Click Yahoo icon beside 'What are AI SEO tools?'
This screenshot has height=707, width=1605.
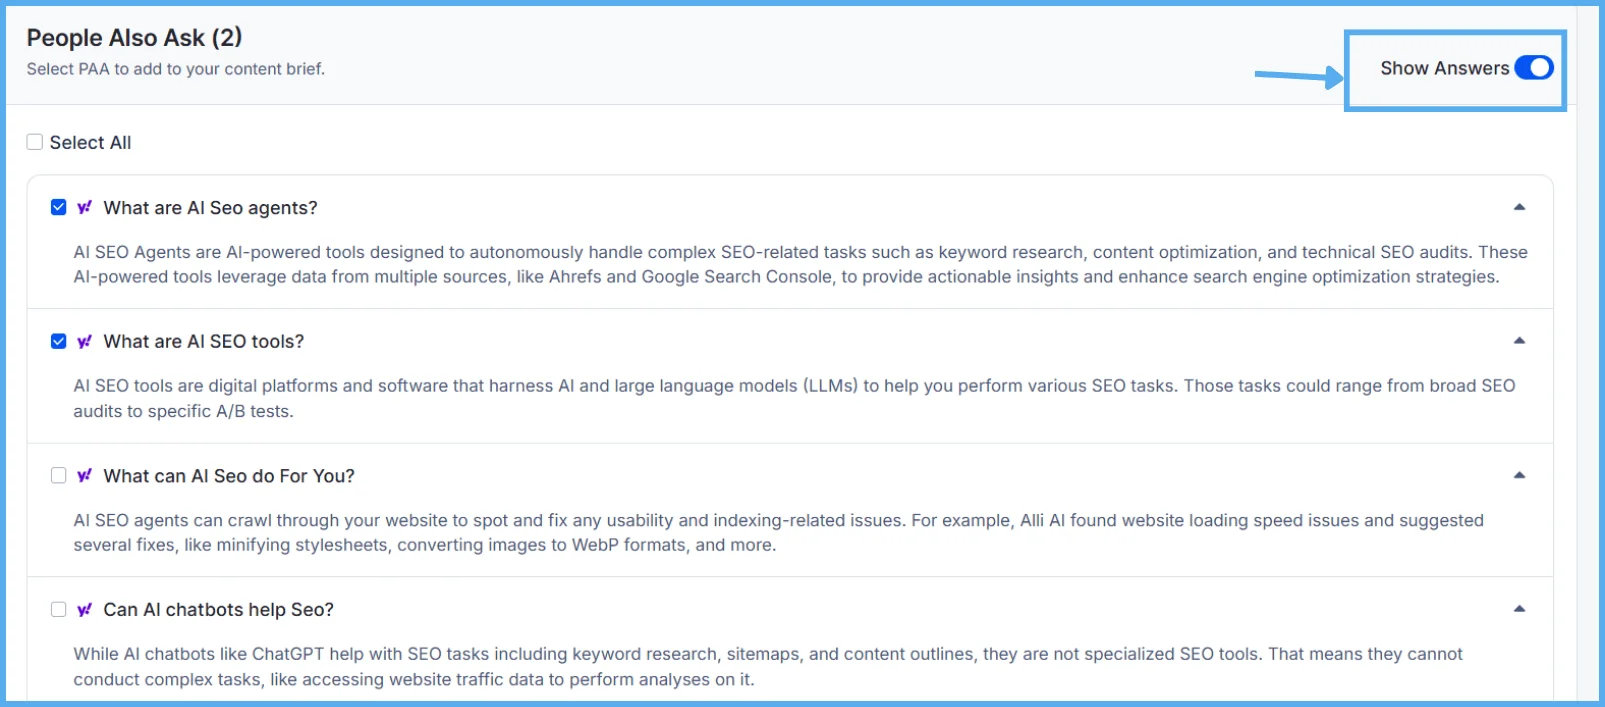(x=84, y=341)
